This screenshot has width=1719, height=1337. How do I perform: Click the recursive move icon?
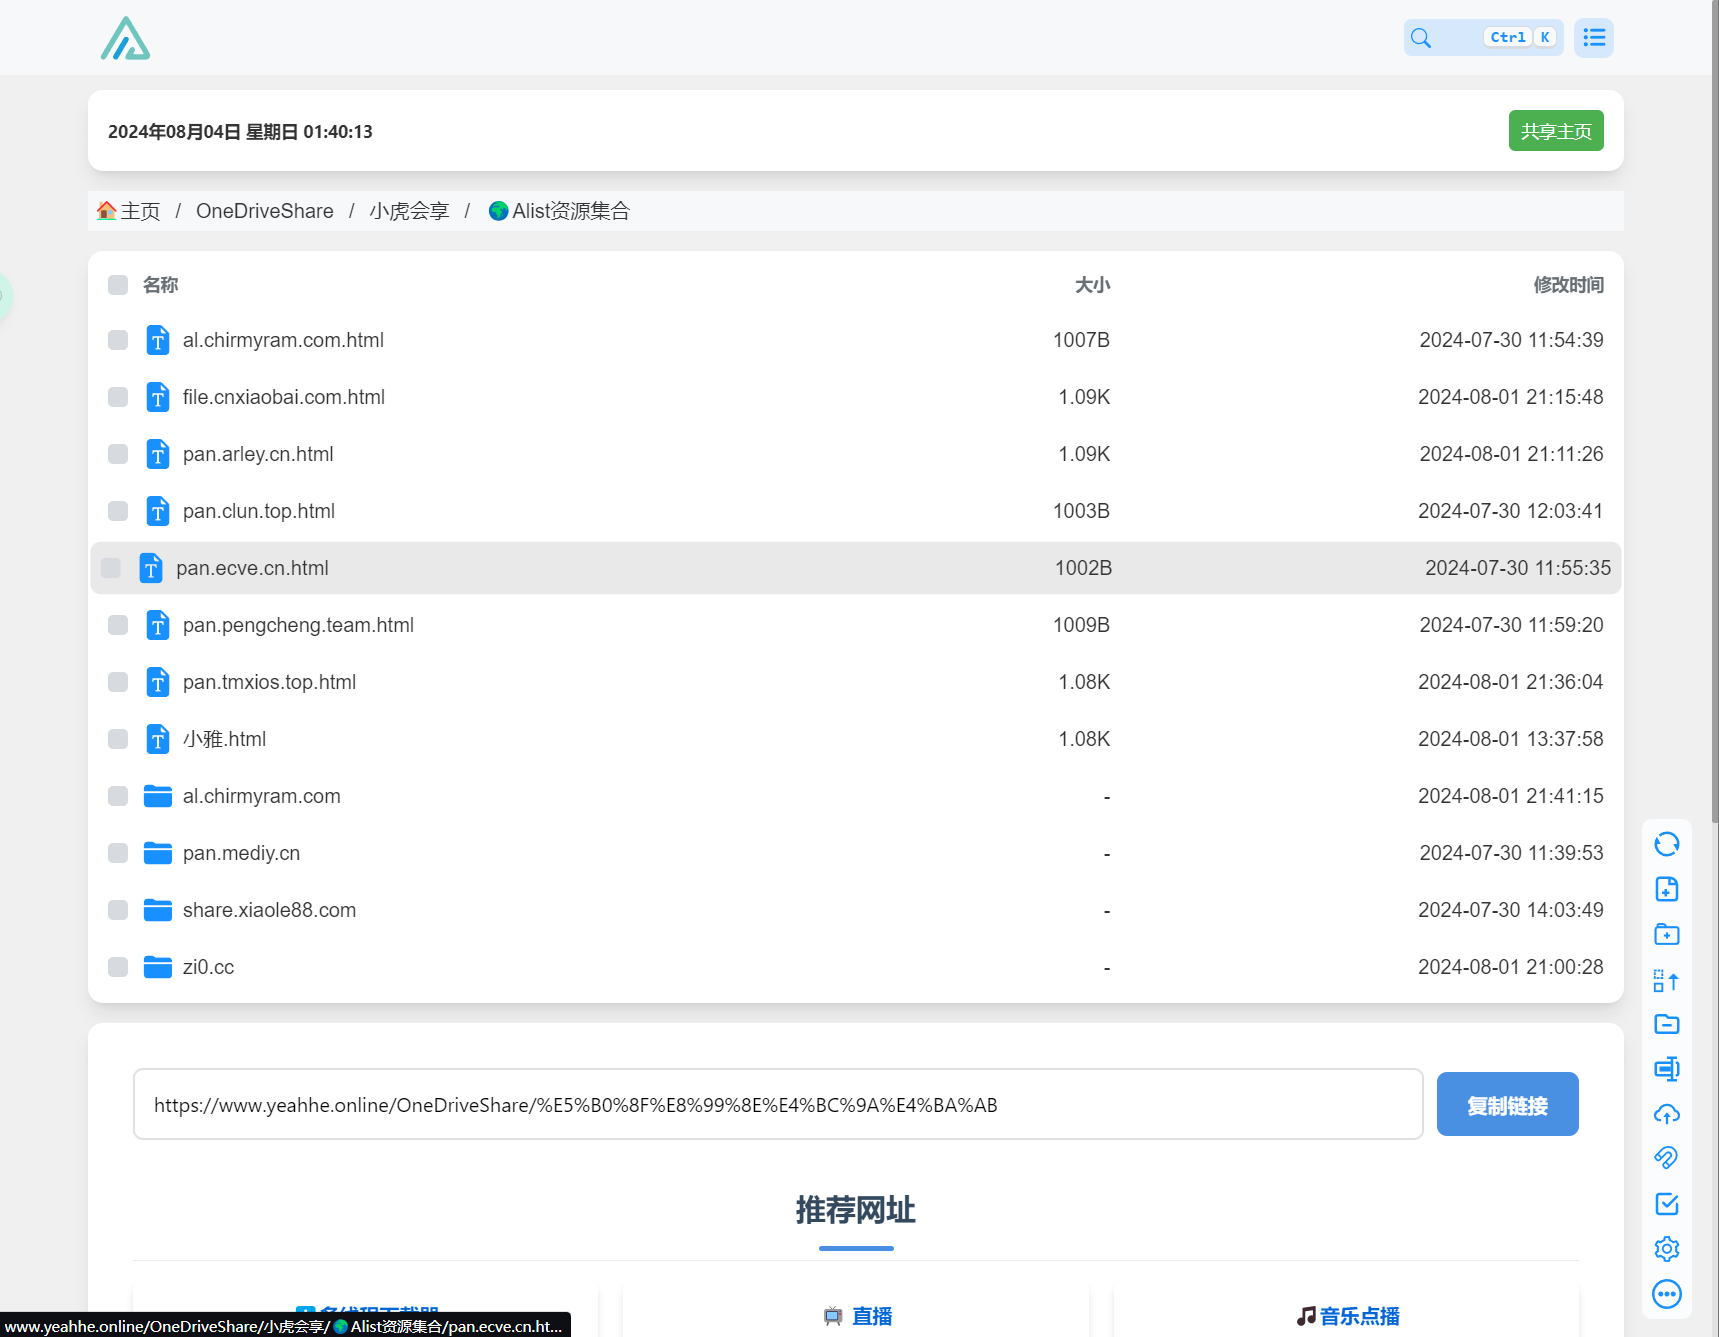[1667, 980]
